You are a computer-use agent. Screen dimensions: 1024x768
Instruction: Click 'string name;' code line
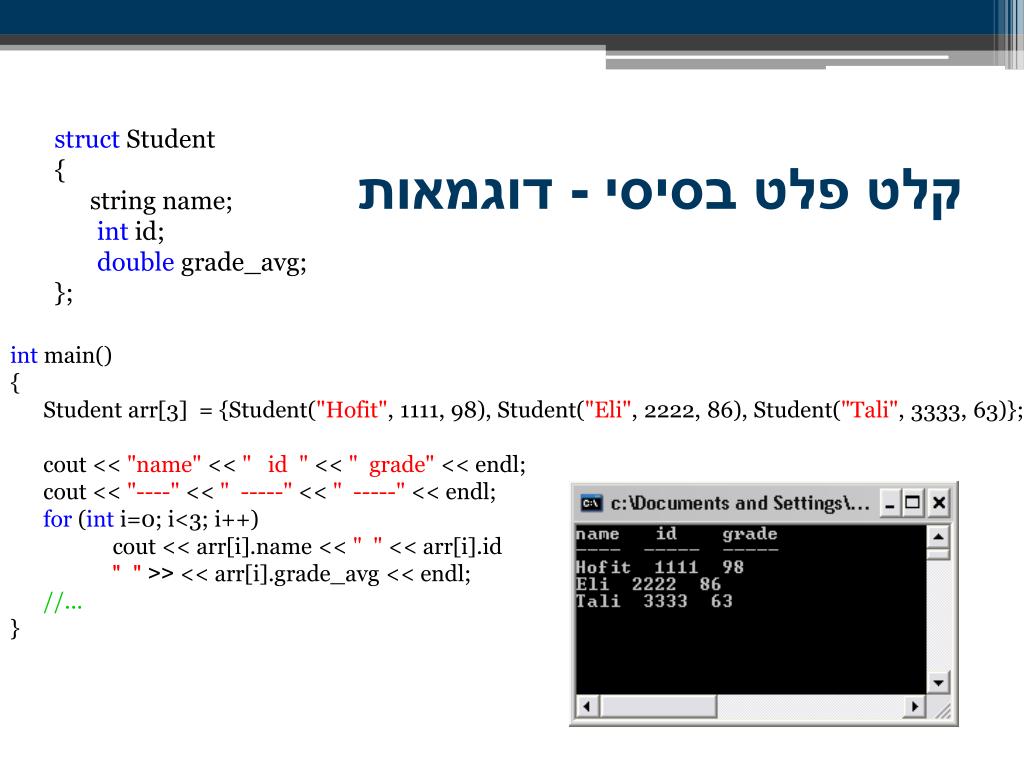161,200
